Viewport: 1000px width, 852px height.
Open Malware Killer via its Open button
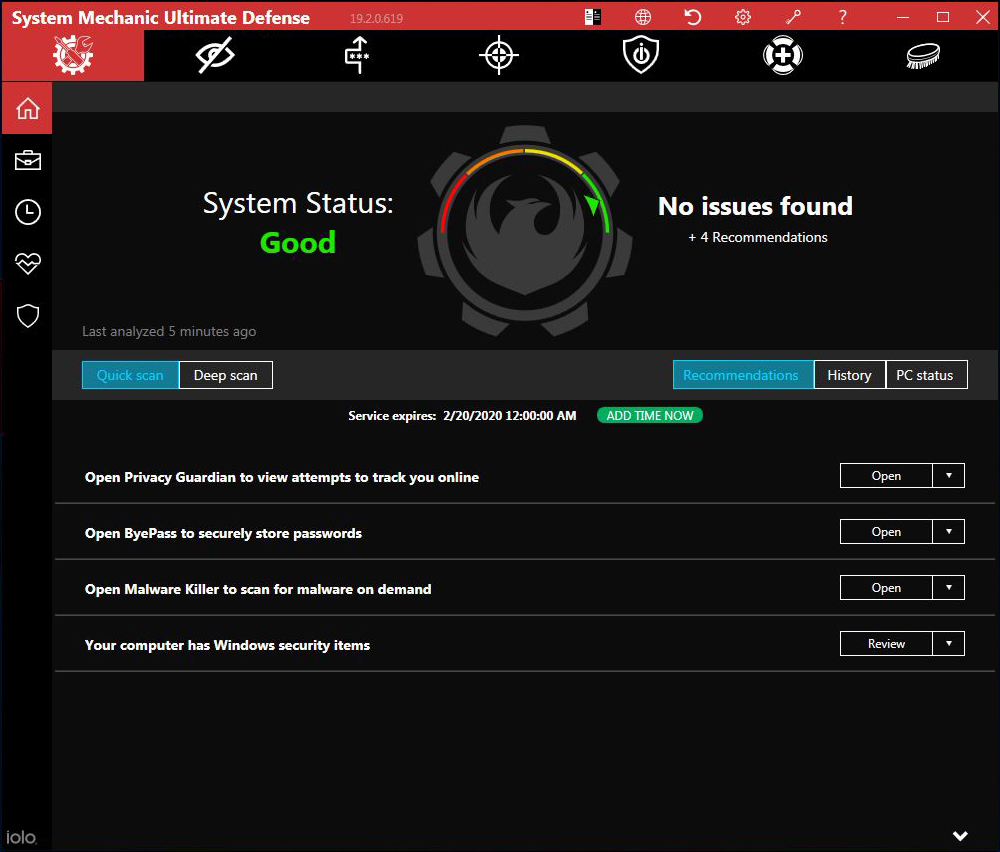(x=886, y=588)
